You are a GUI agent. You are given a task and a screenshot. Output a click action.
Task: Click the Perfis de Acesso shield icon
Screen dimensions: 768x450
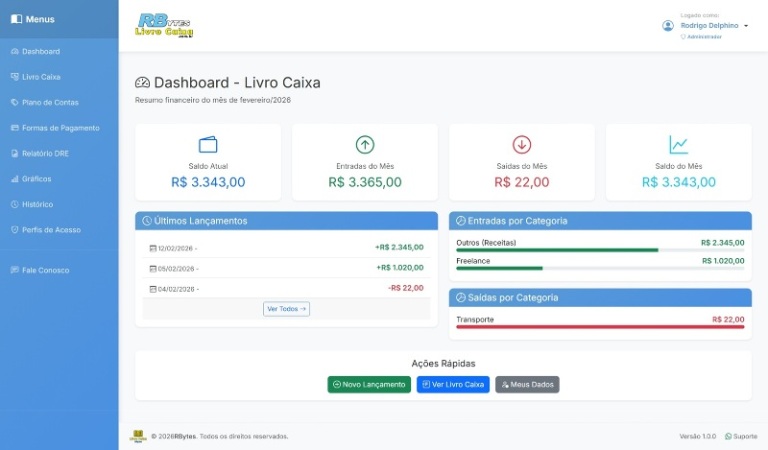[15, 230]
